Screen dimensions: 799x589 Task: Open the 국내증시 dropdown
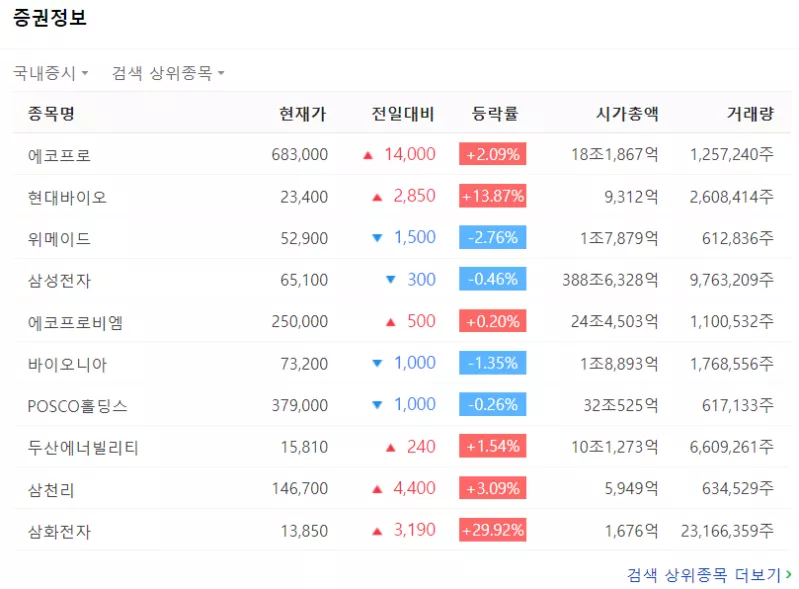50,73
